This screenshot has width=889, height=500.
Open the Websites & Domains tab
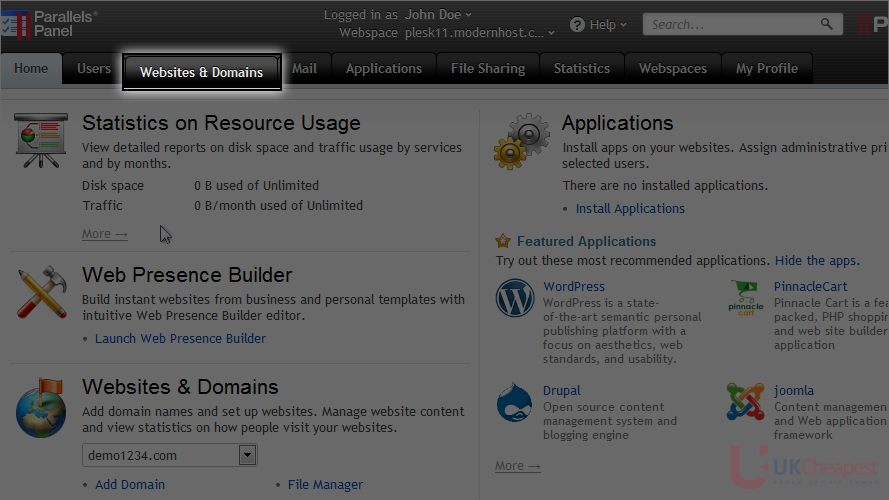[201, 72]
